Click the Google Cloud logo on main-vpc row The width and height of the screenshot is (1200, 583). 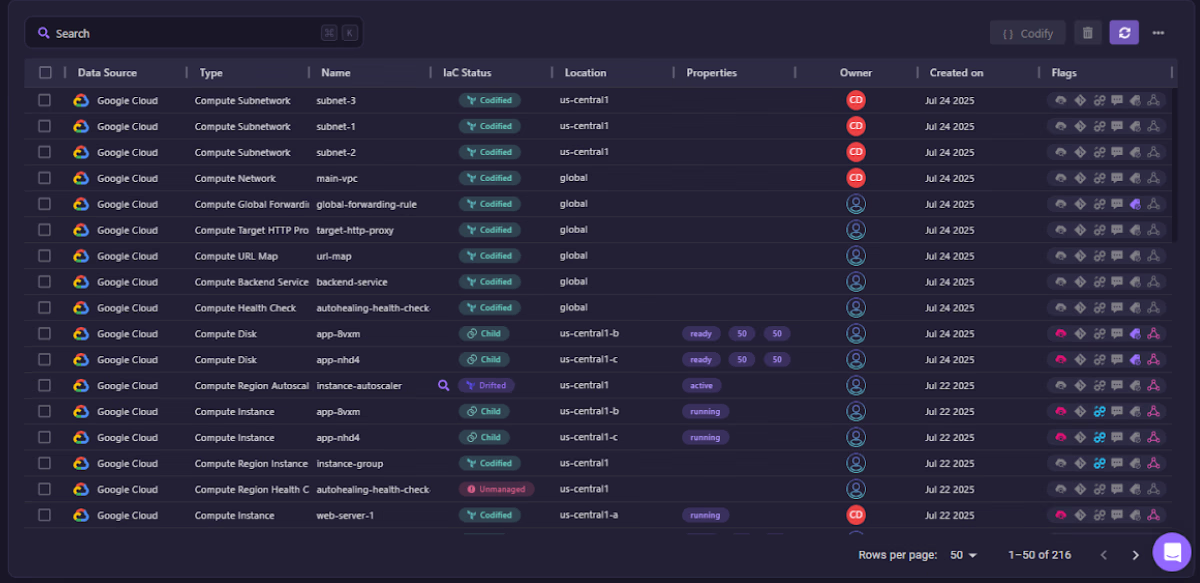81,178
